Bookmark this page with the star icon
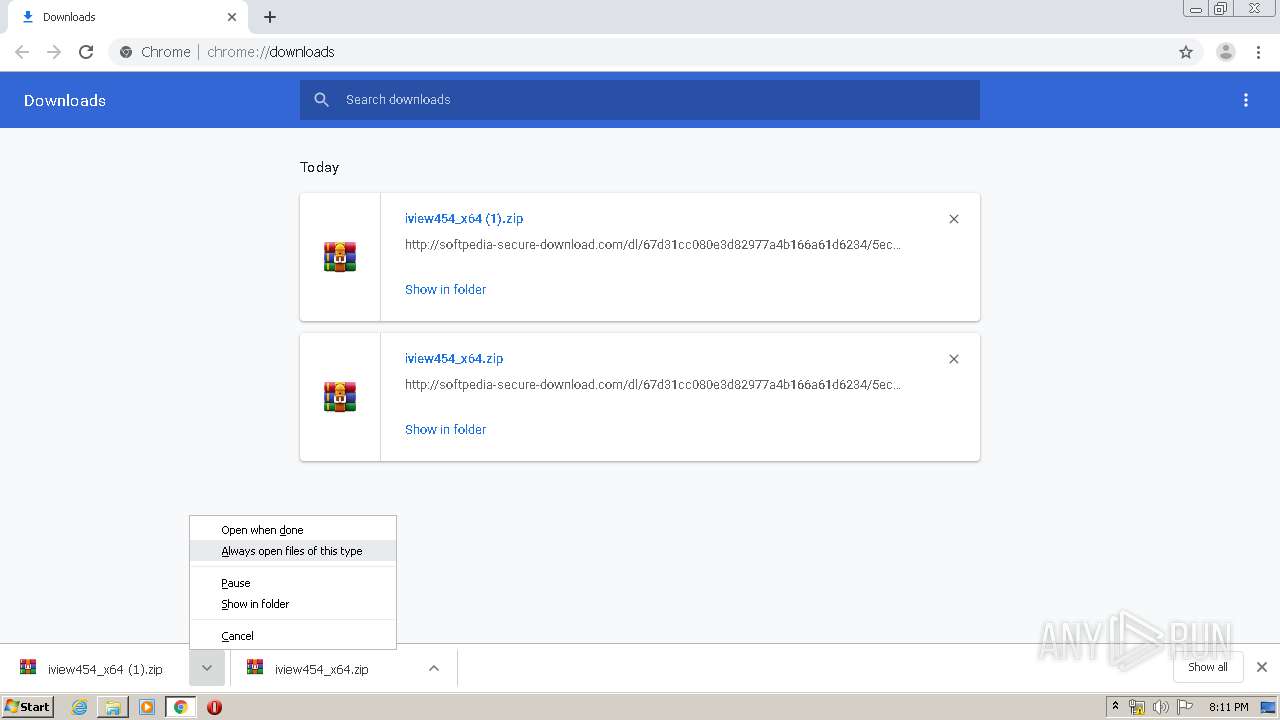 point(1186,52)
